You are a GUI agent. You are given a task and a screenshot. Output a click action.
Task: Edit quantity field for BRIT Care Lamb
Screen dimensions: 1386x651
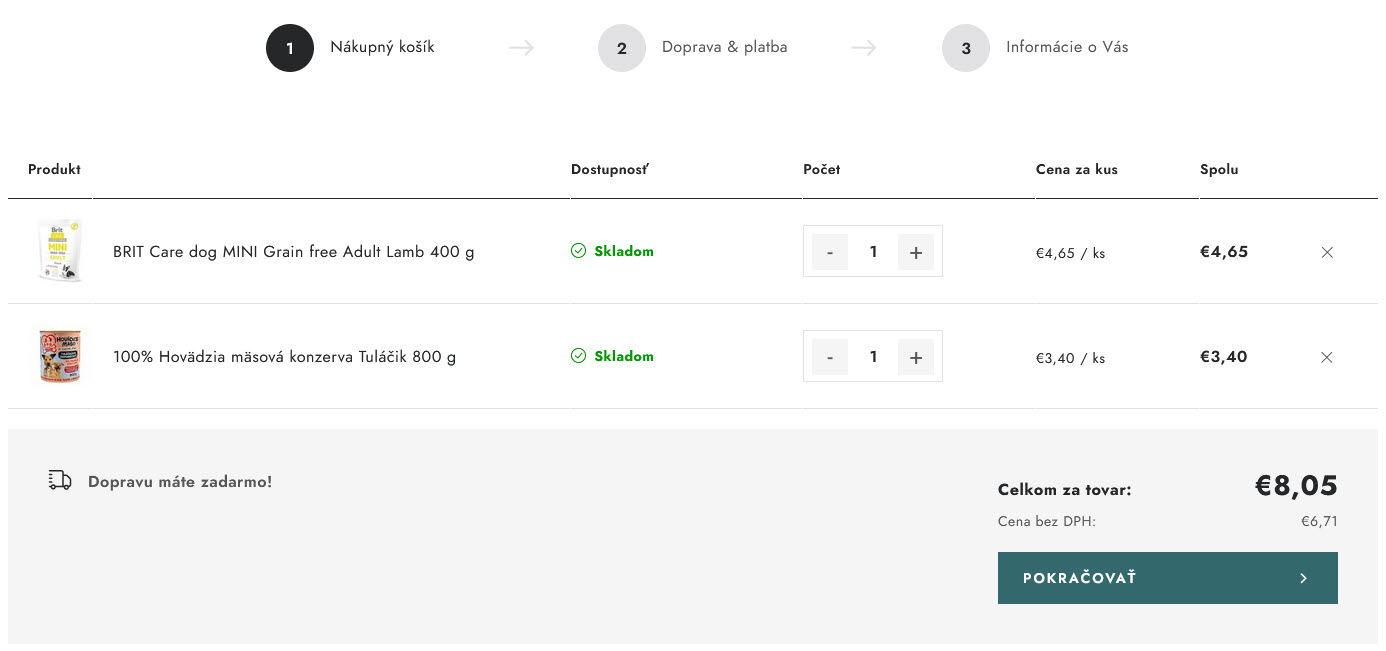[873, 252]
